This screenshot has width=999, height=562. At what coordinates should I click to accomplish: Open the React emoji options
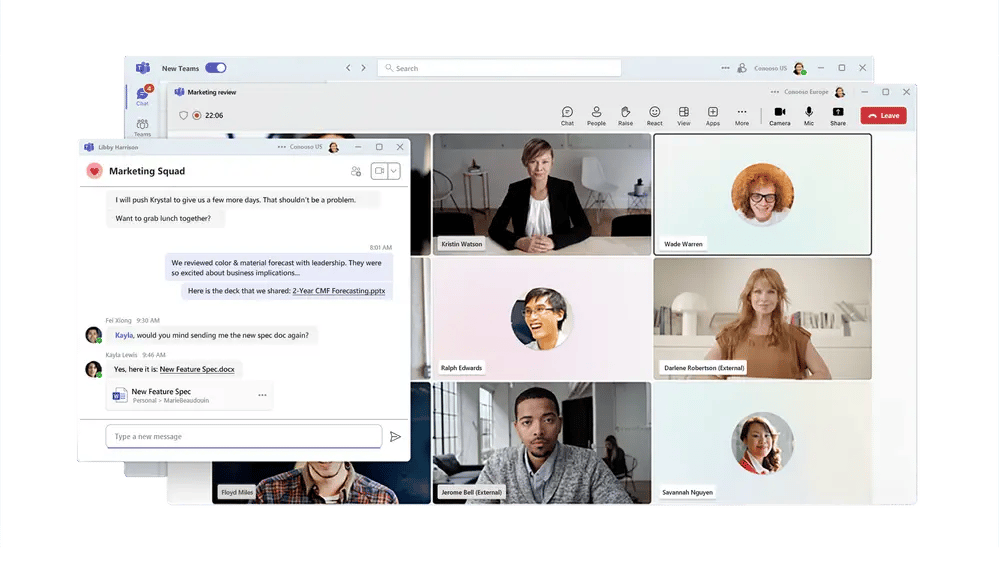[x=654, y=116]
